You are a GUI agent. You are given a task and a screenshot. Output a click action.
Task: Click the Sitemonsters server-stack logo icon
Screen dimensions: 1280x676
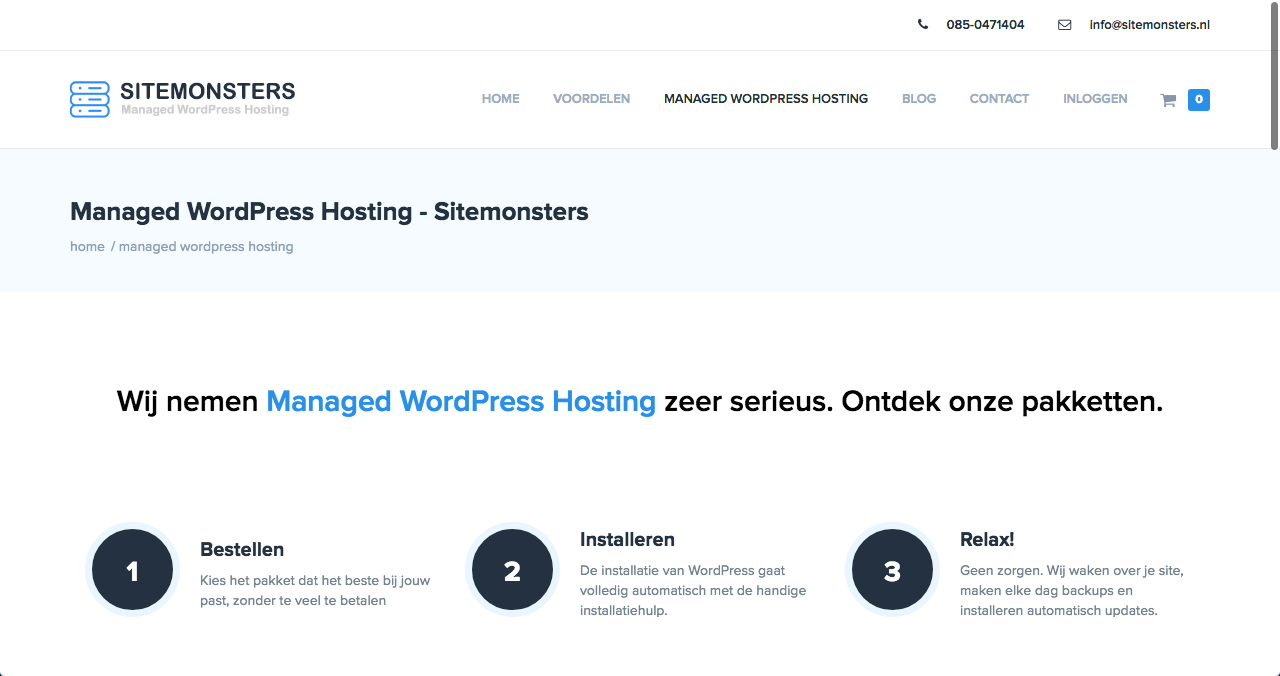point(89,99)
